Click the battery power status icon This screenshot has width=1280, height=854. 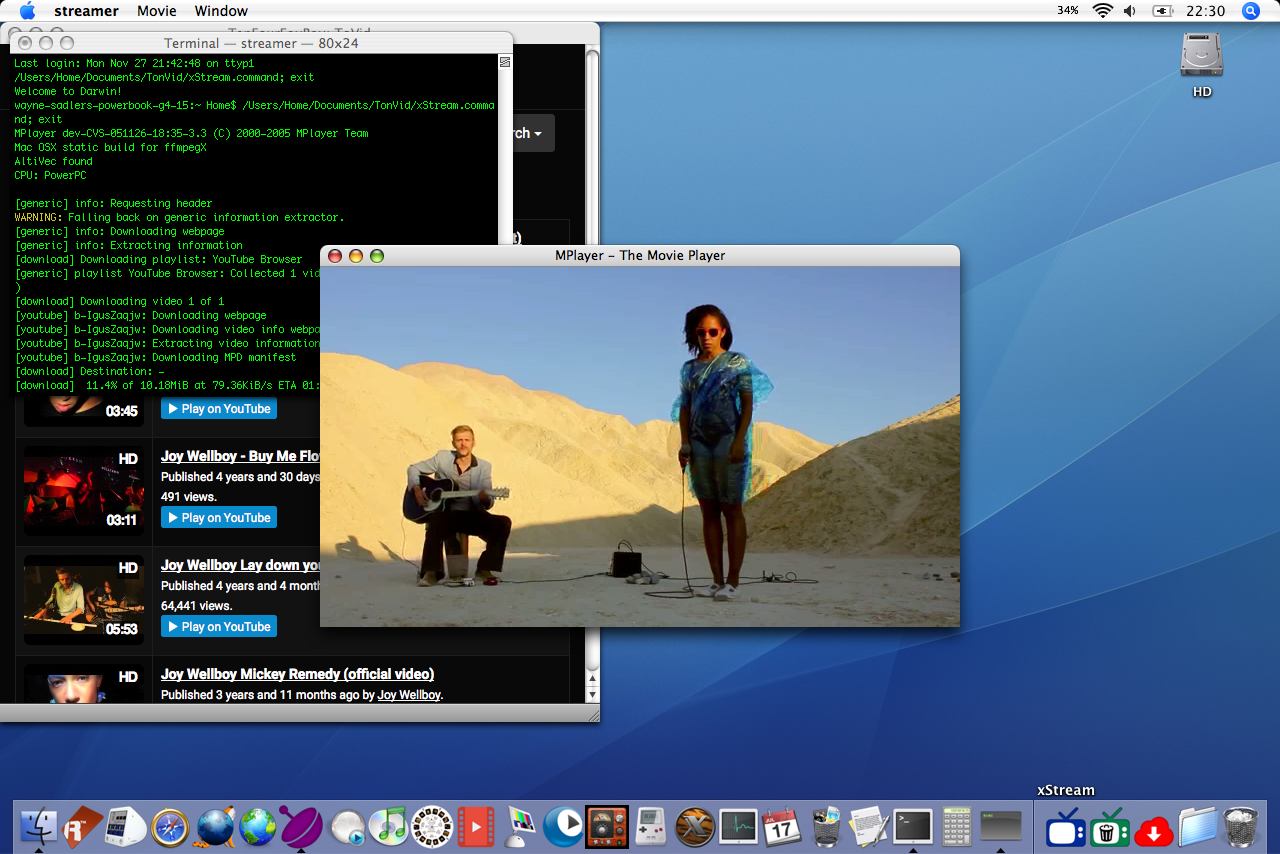pos(1162,11)
